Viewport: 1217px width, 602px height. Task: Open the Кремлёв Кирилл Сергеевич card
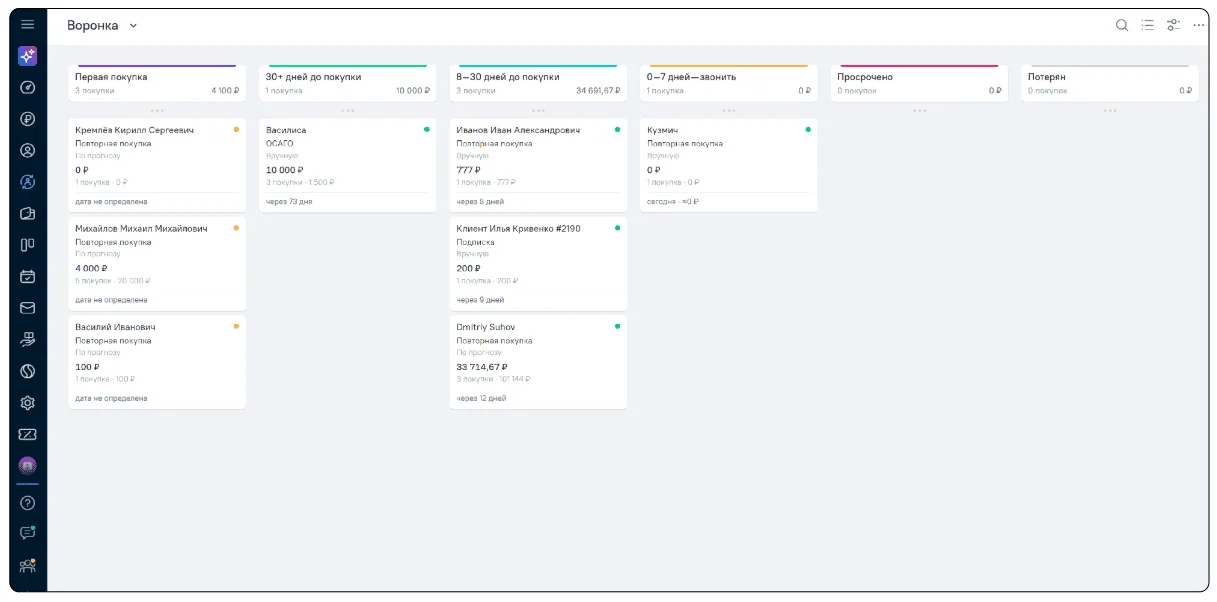[x=157, y=165]
